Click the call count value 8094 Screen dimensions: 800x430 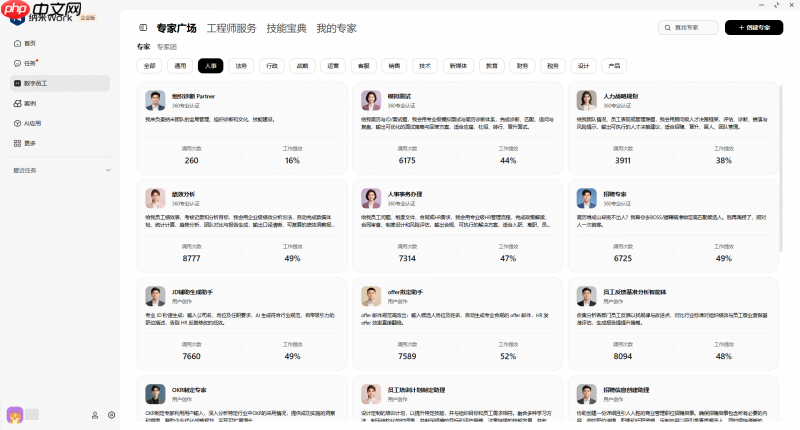click(623, 357)
